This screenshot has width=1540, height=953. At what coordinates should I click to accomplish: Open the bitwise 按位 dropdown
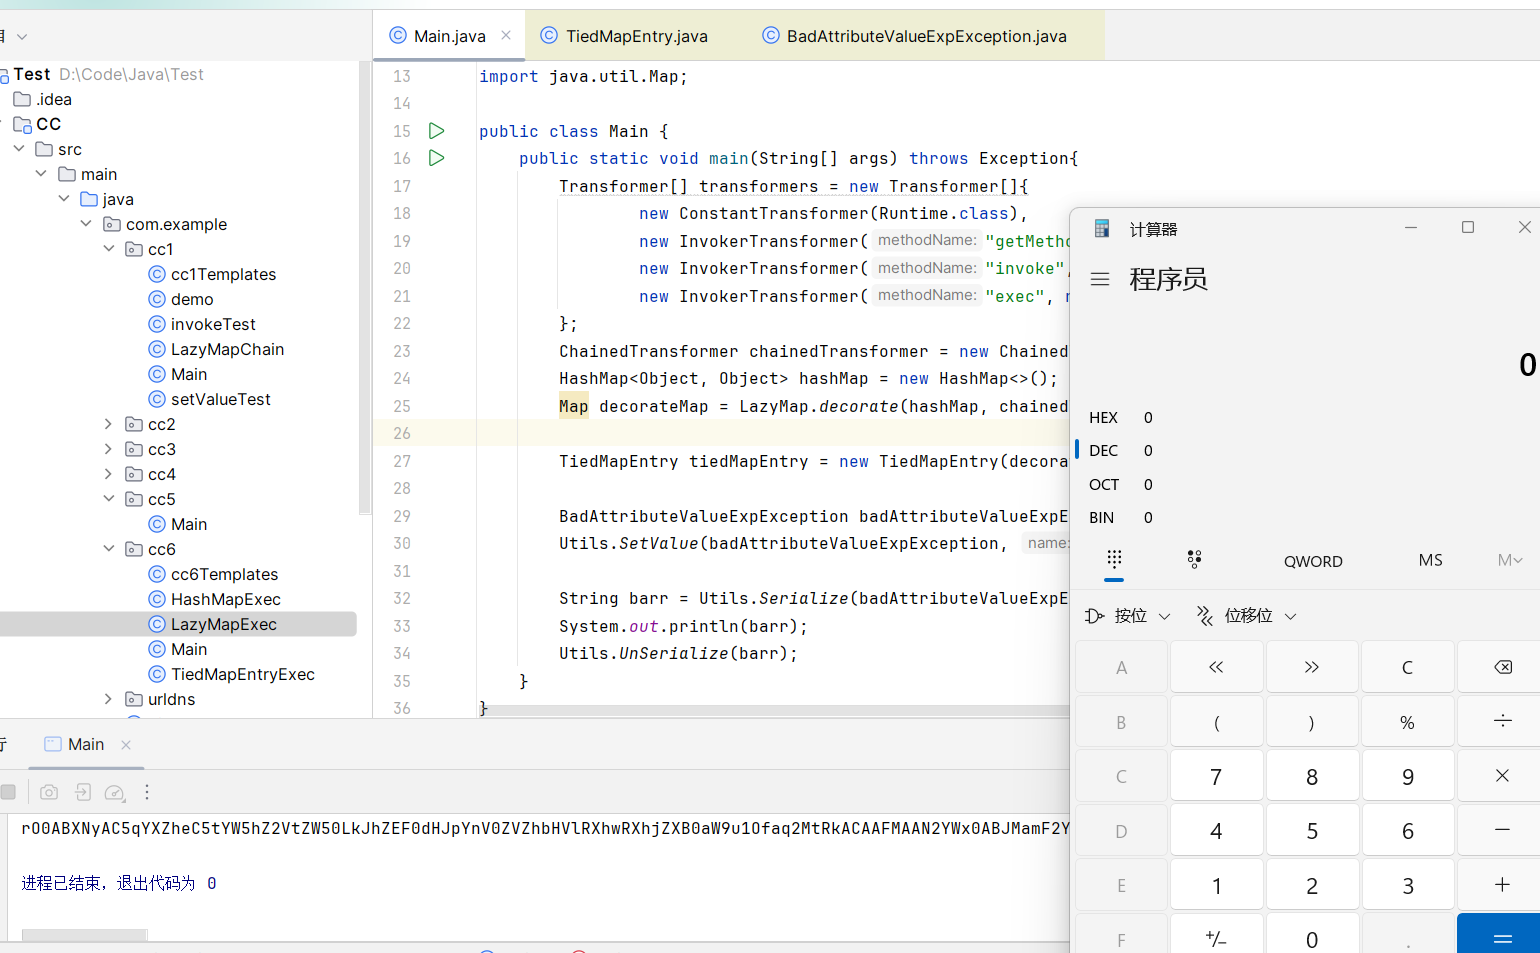coord(1128,616)
